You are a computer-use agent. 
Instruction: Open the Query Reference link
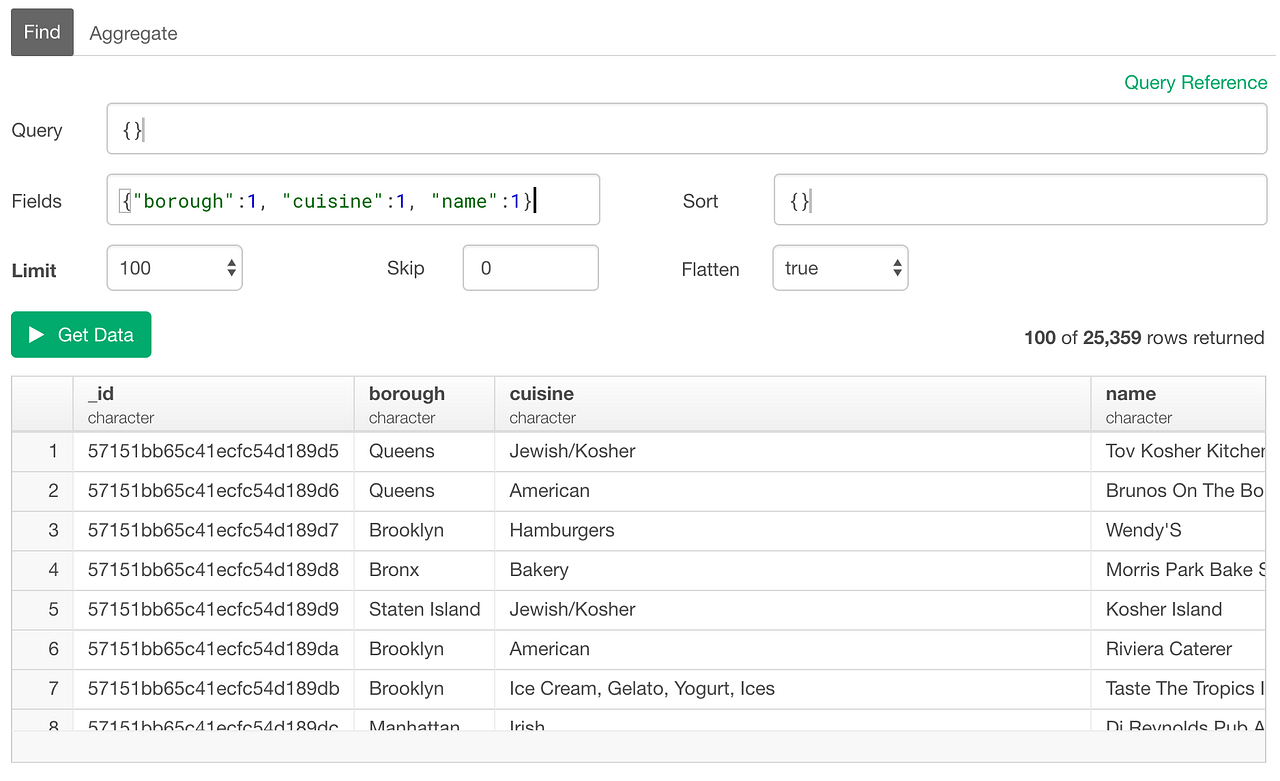click(x=1196, y=83)
